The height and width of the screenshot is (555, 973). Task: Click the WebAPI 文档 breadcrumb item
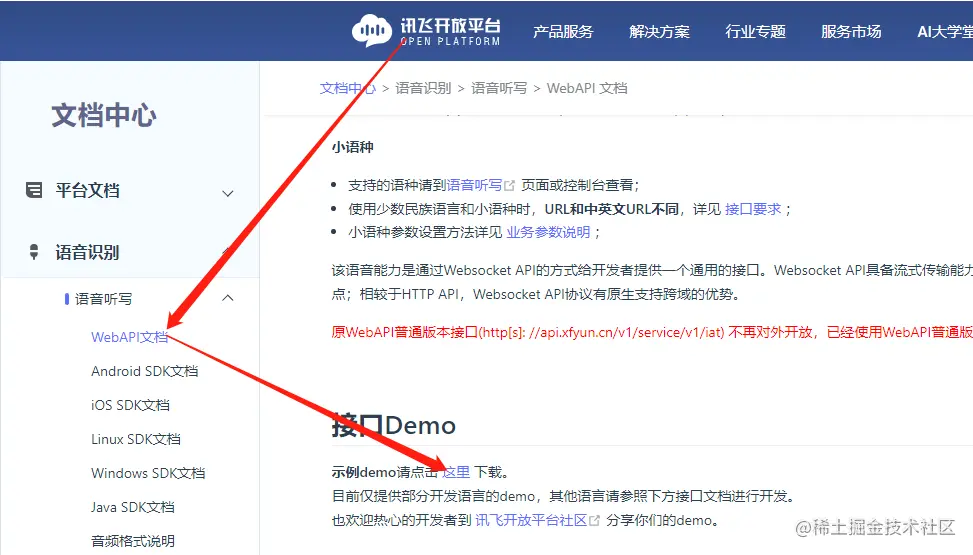[587, 88]
